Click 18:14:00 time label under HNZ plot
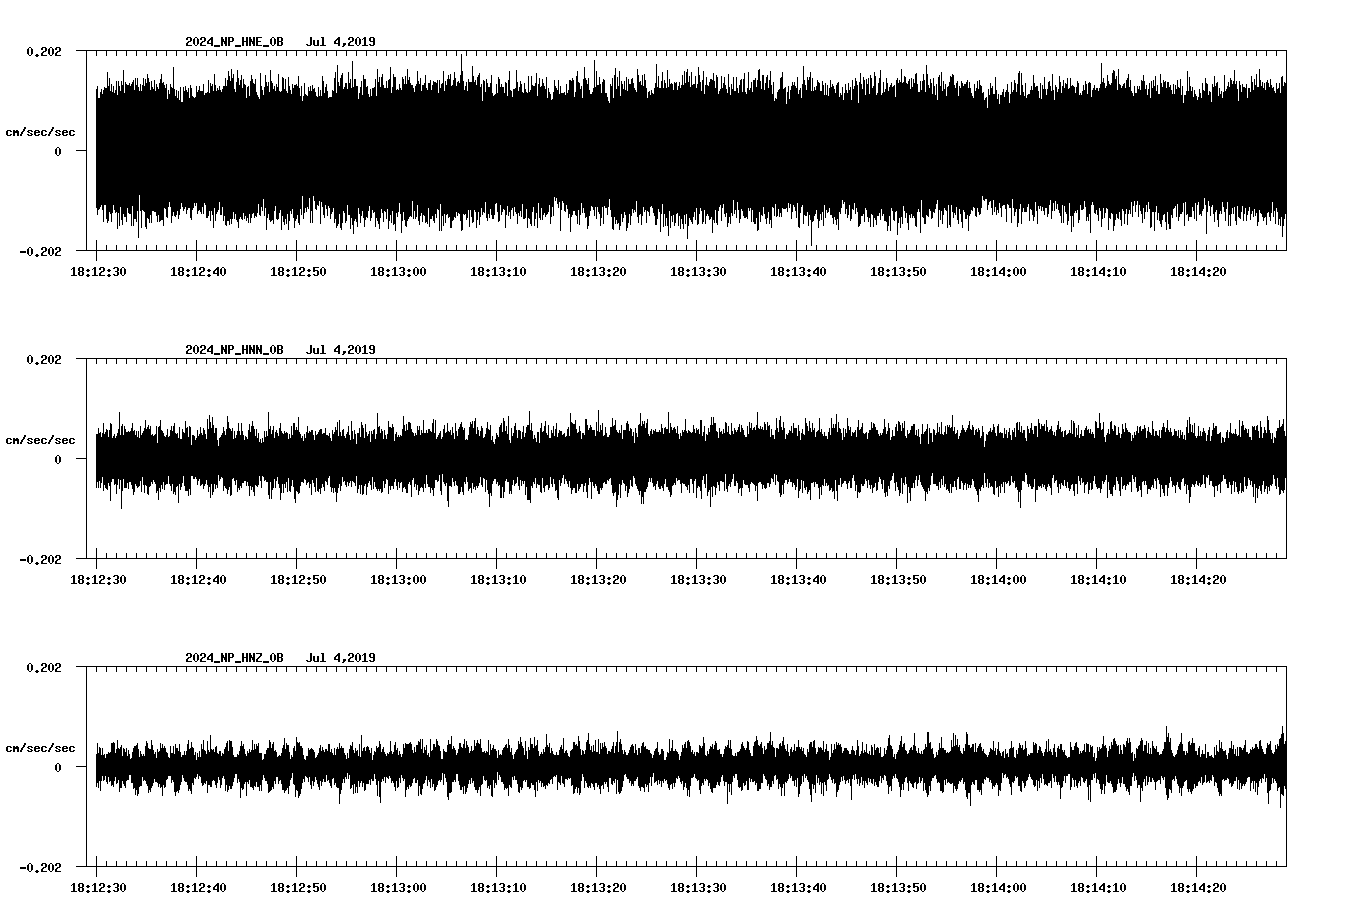 (x=998, y=887)
